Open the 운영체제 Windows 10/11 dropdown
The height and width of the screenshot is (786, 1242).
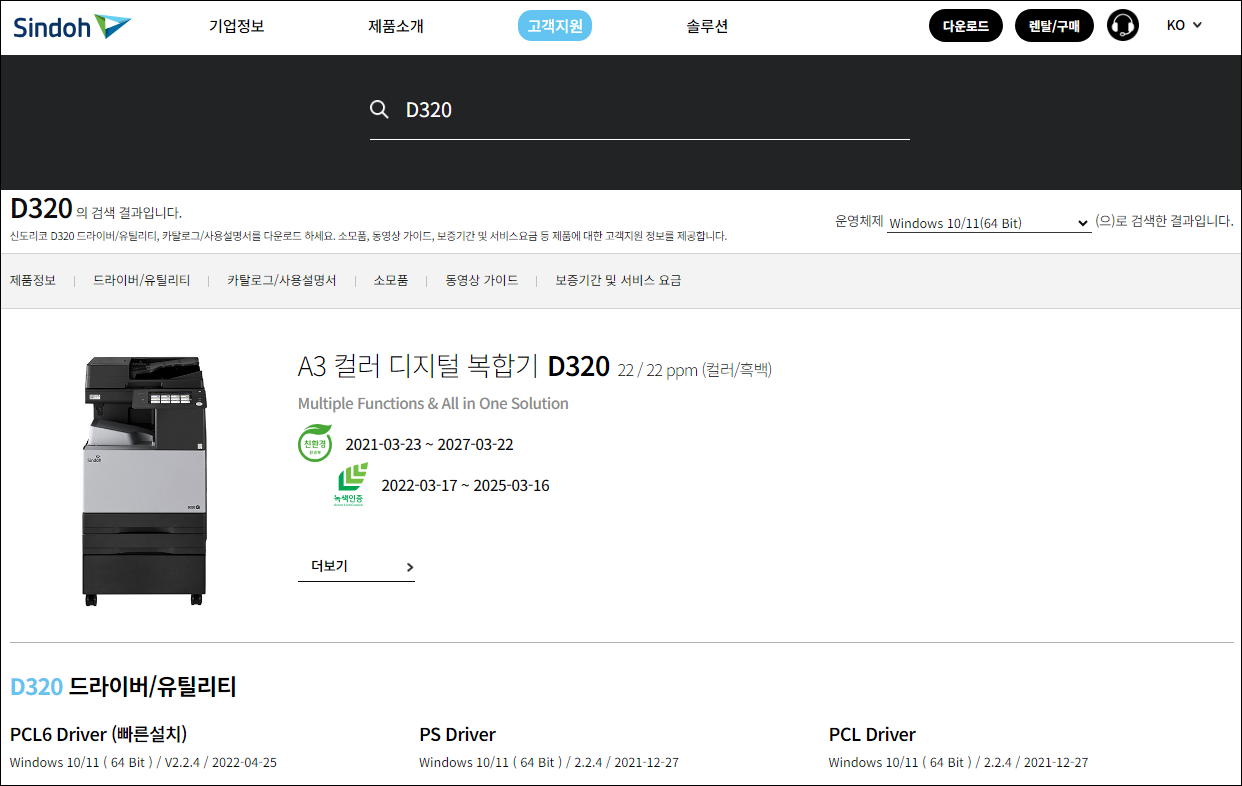(x=988, y=222)
